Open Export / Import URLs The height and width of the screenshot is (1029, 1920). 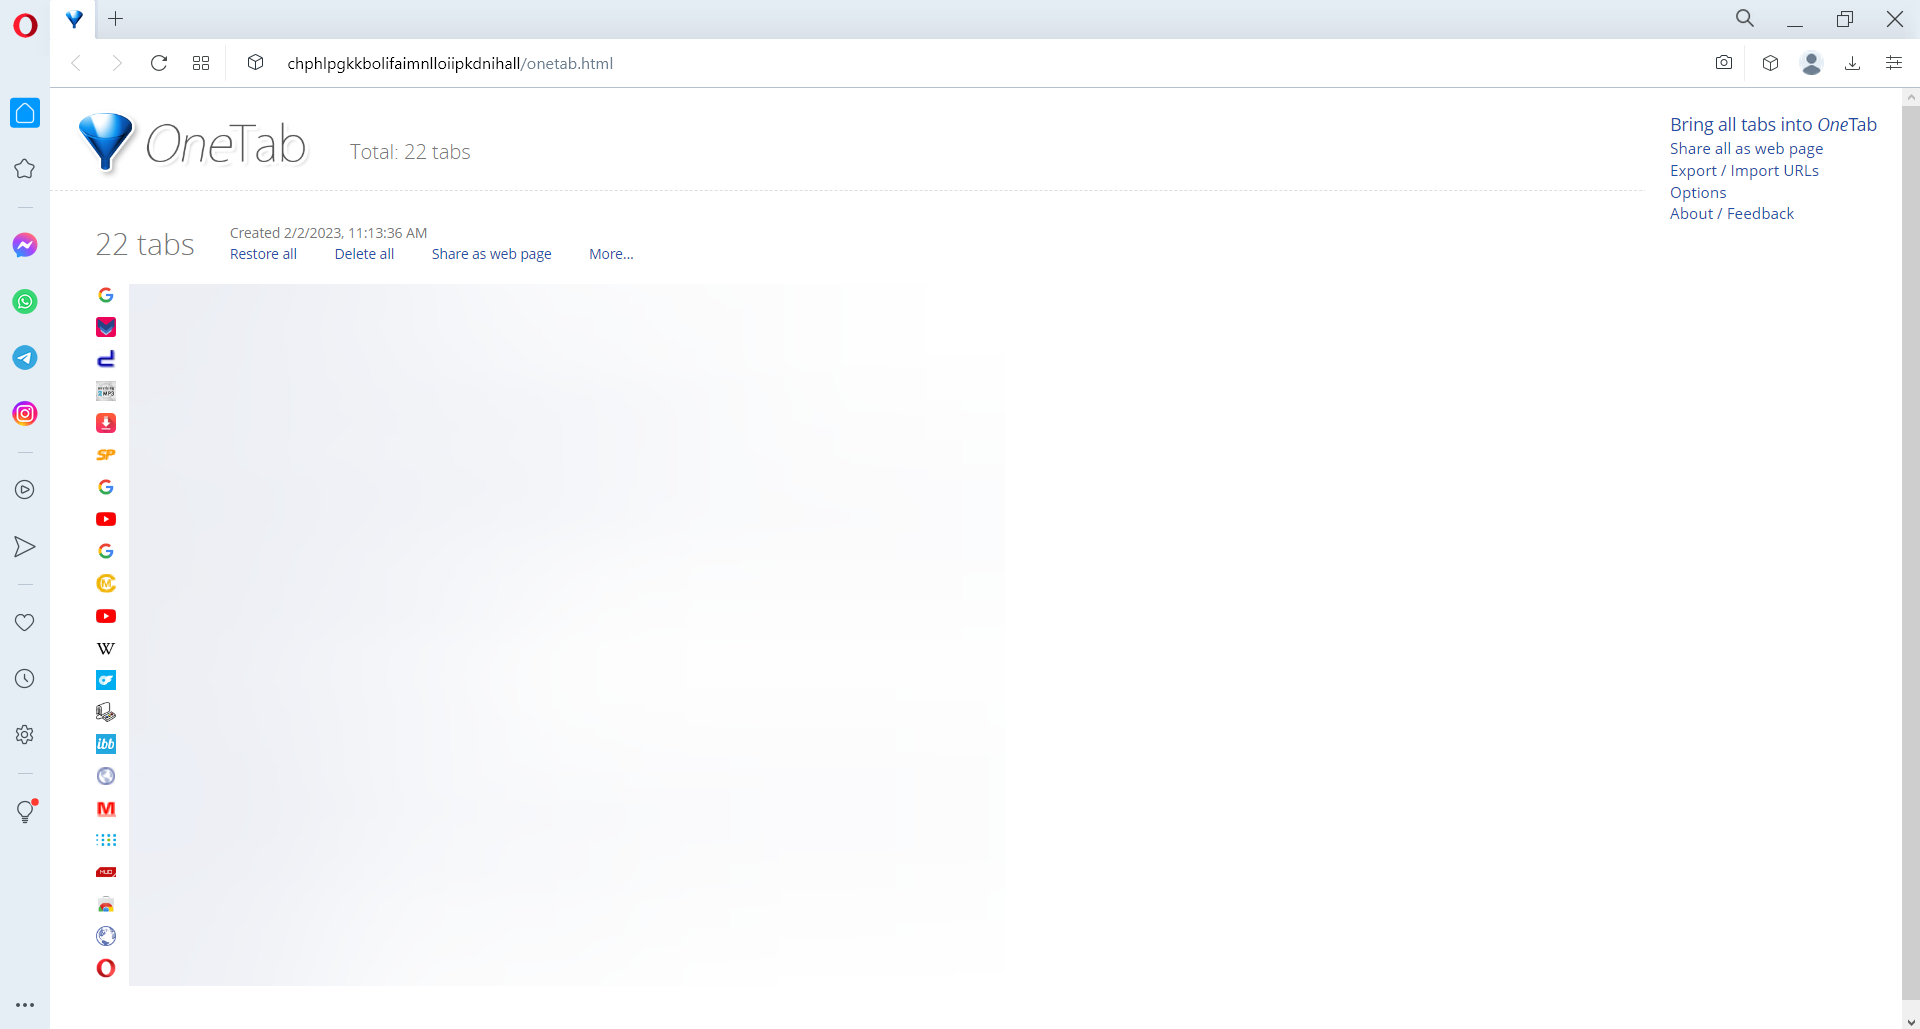tap(1744, 171)
